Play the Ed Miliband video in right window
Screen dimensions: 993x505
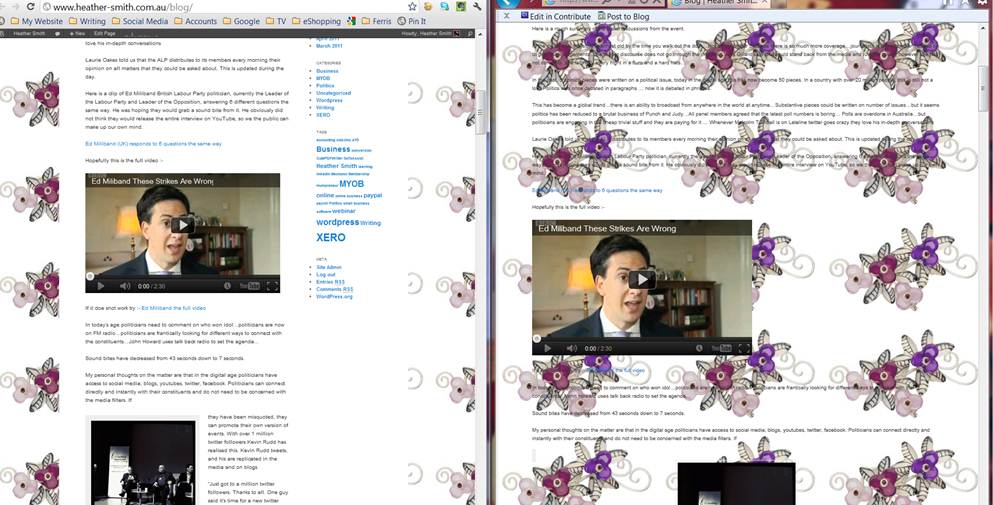coord(642,279)
